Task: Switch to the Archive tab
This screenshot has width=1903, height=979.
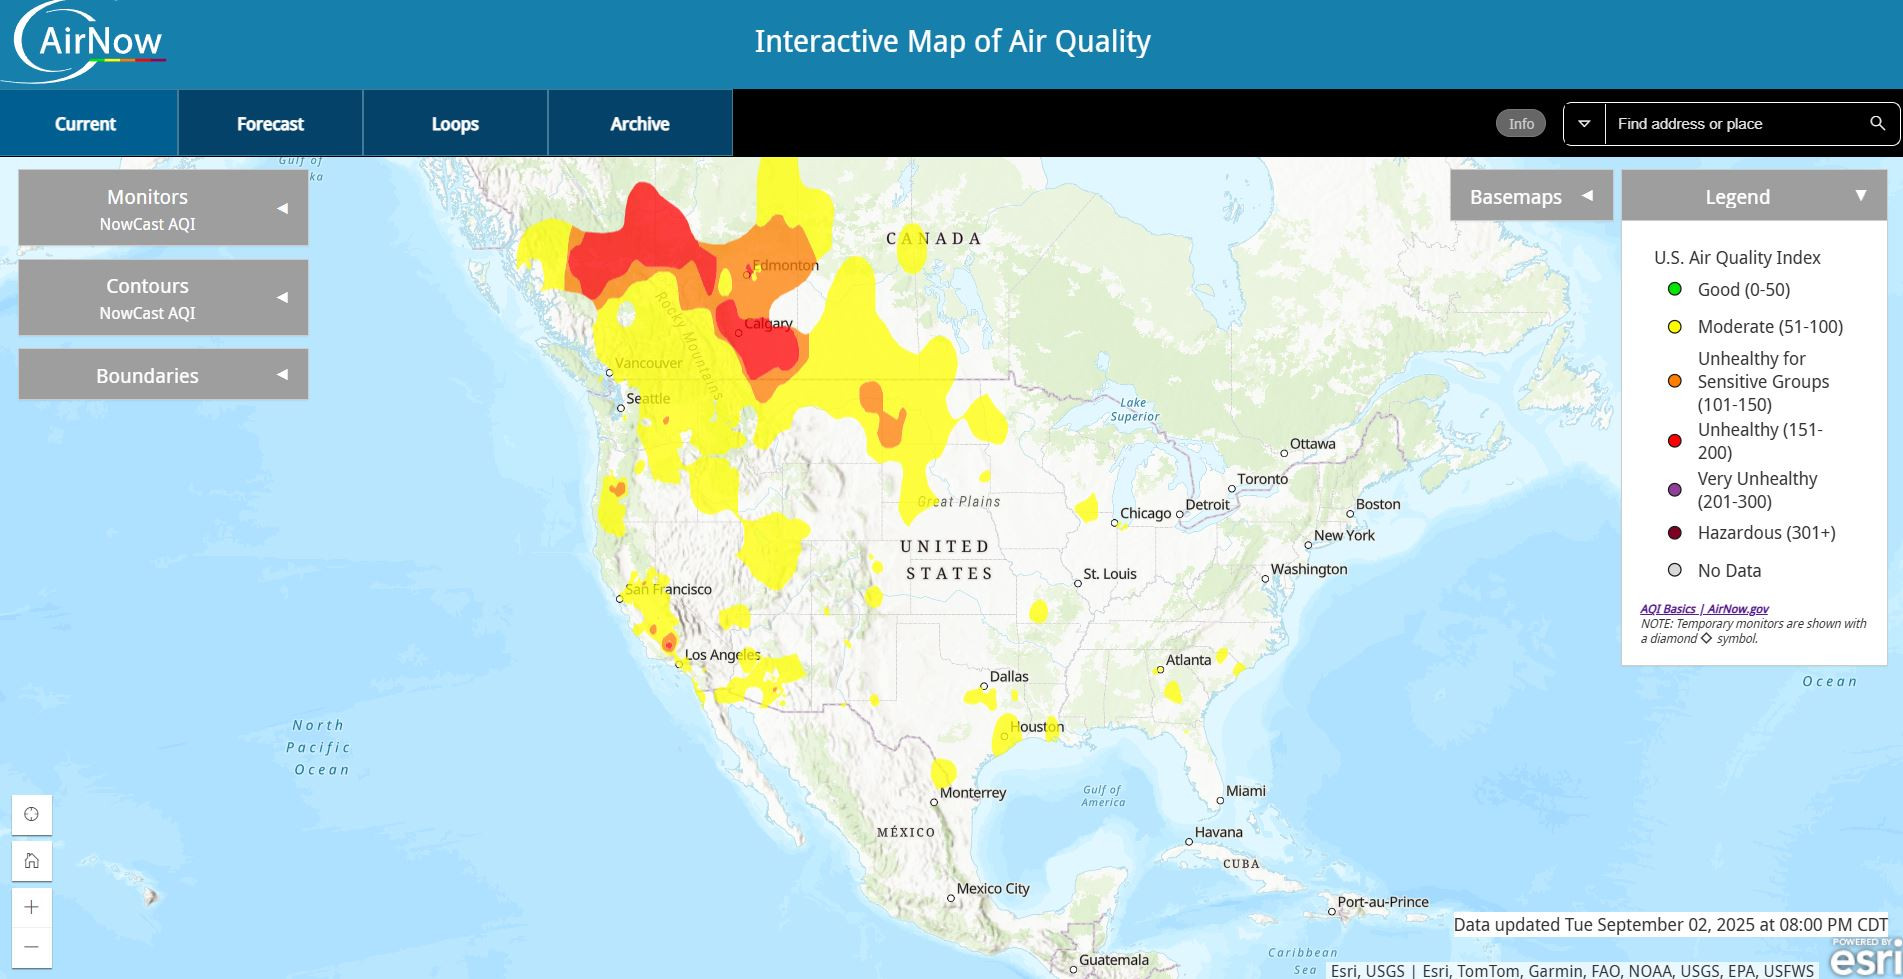Action: pos(640,123)
